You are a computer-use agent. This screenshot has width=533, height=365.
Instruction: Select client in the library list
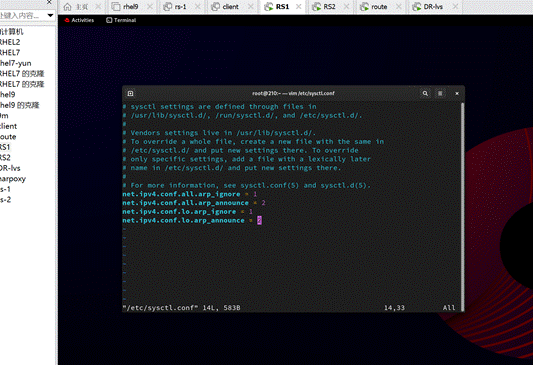(x=8, y=126)
